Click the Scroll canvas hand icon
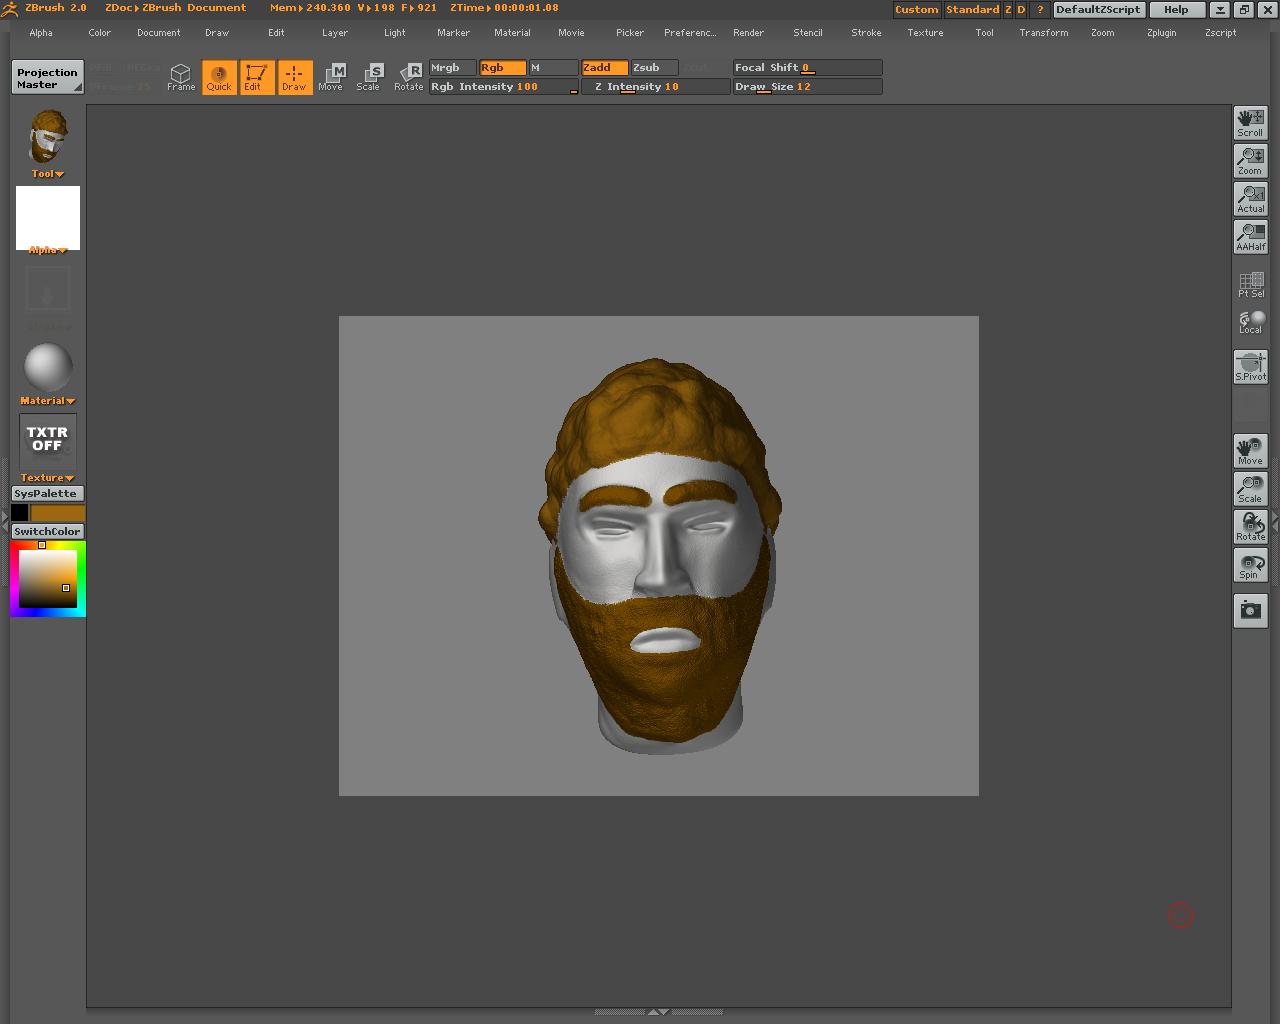This screenshot has height=1024, width=1280. click(x=1250, y=123)
